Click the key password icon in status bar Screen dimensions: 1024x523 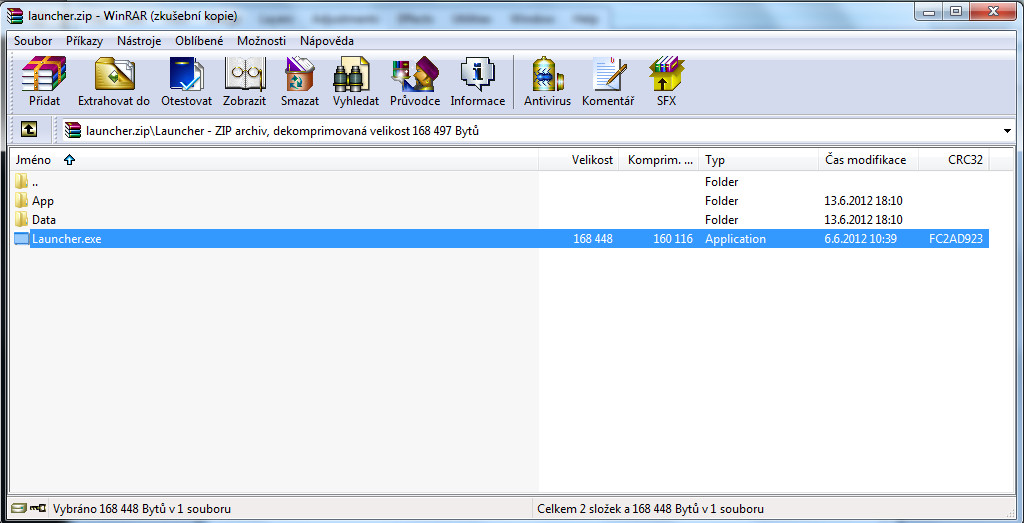(38, 508)
